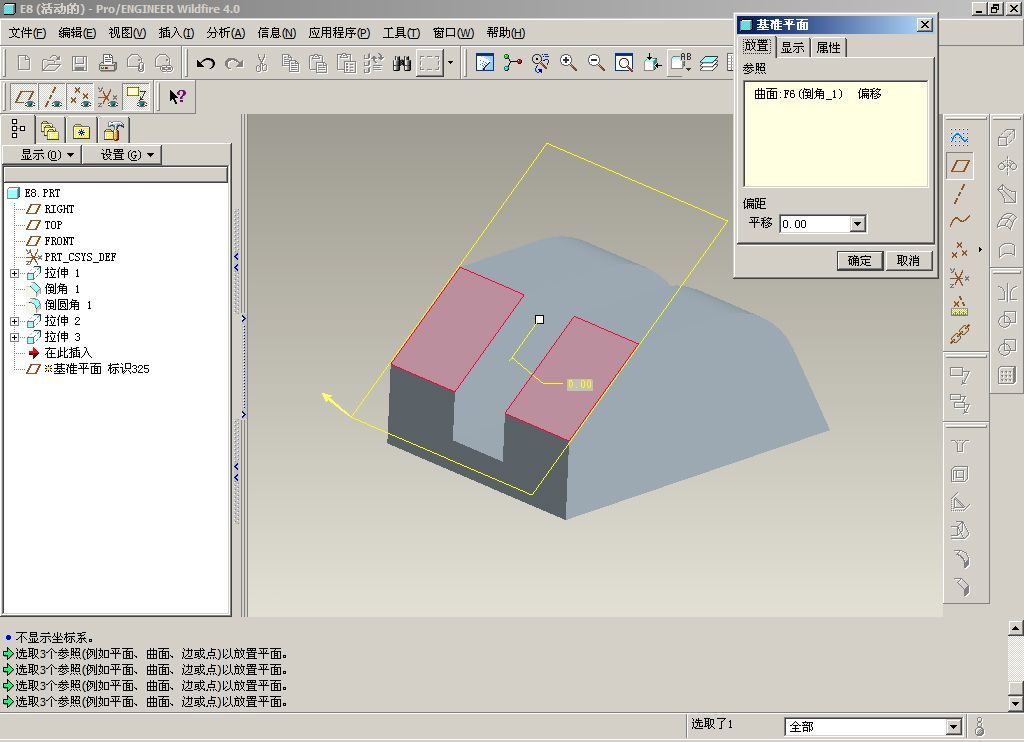The image size is (1024, 742).
Task: Toggle datum points display
Action: (81, 97)
